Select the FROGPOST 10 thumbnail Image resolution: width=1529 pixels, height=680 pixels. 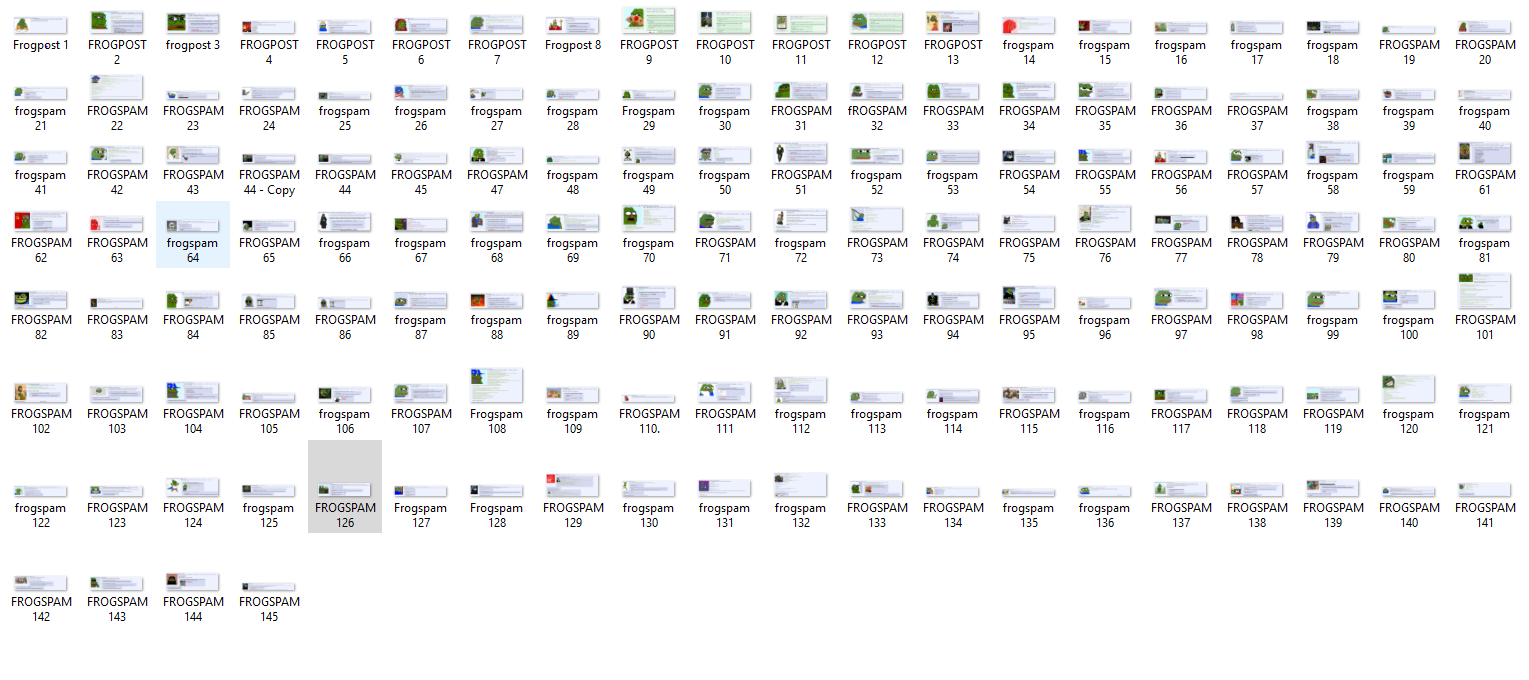[725, 22]
